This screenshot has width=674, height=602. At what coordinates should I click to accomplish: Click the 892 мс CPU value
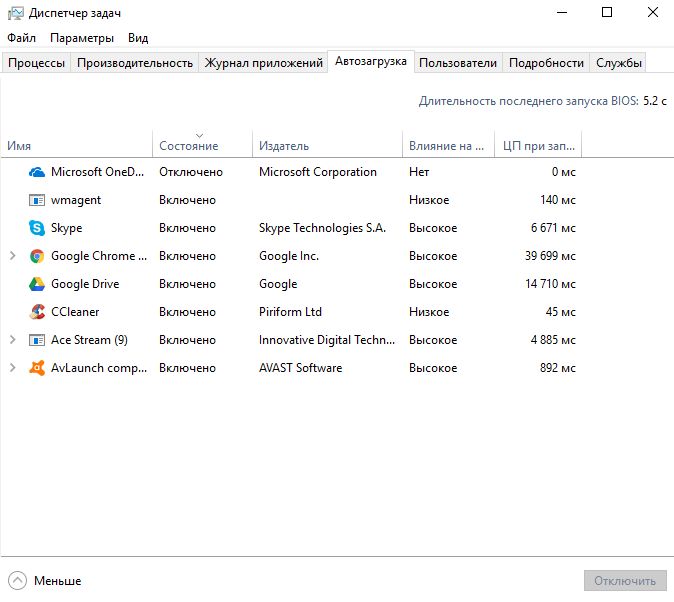pyautogui.click(x=558, y=368)
